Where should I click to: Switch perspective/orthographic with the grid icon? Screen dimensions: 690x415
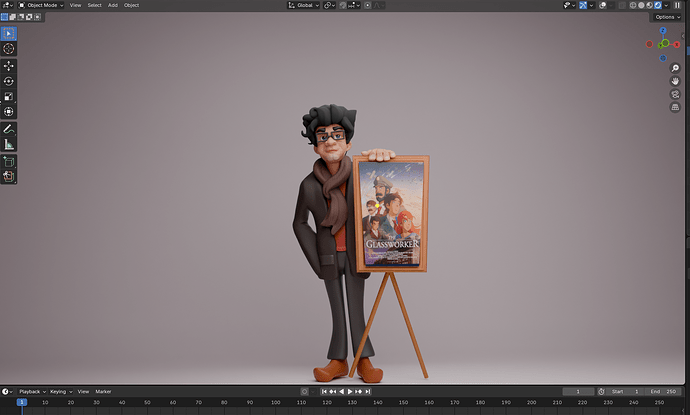tap(675, 107)
